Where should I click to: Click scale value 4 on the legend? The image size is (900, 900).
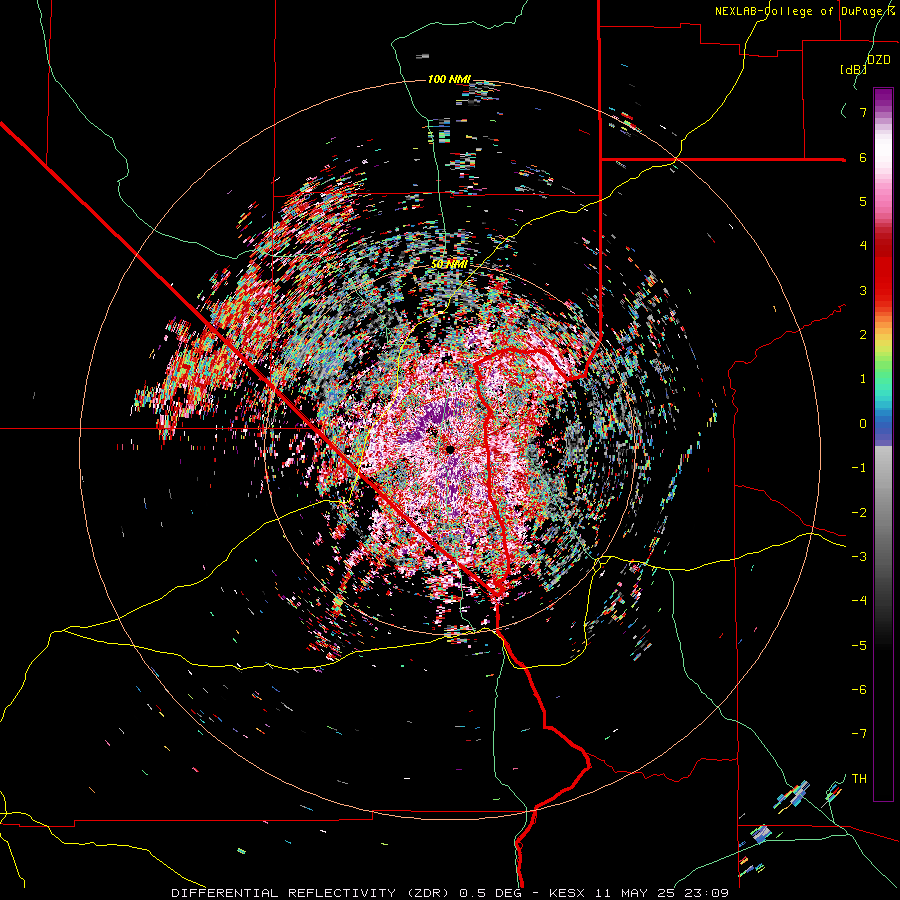click(863, 246)
